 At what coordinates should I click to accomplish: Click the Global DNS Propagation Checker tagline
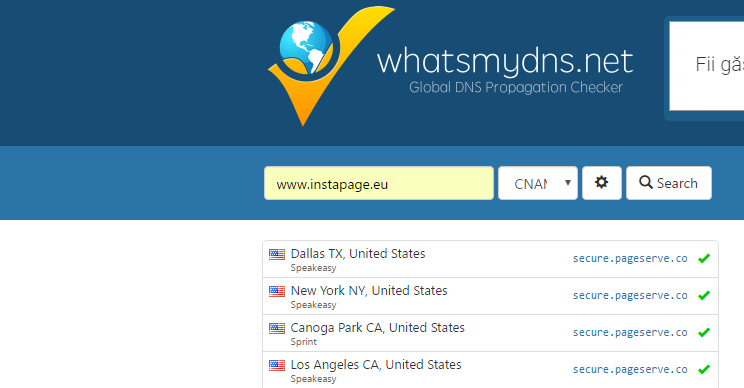(516, 88)
